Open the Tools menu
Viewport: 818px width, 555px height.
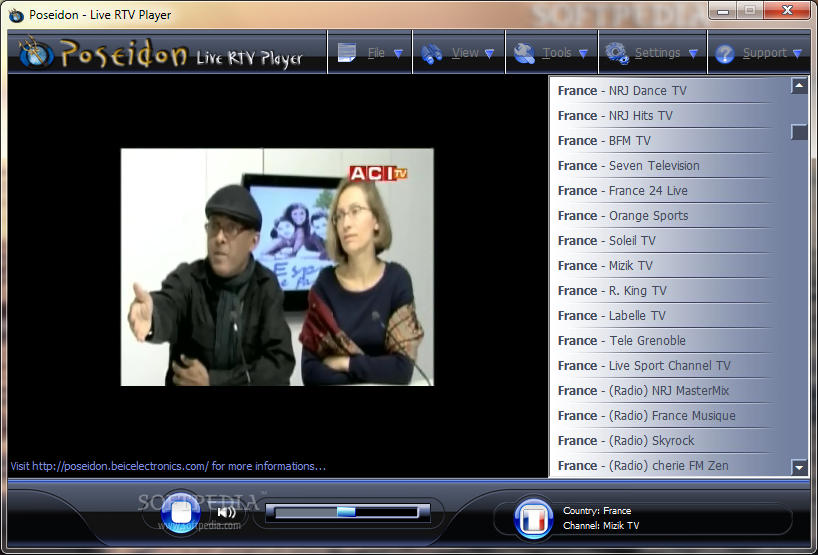[x=551, y=53]
